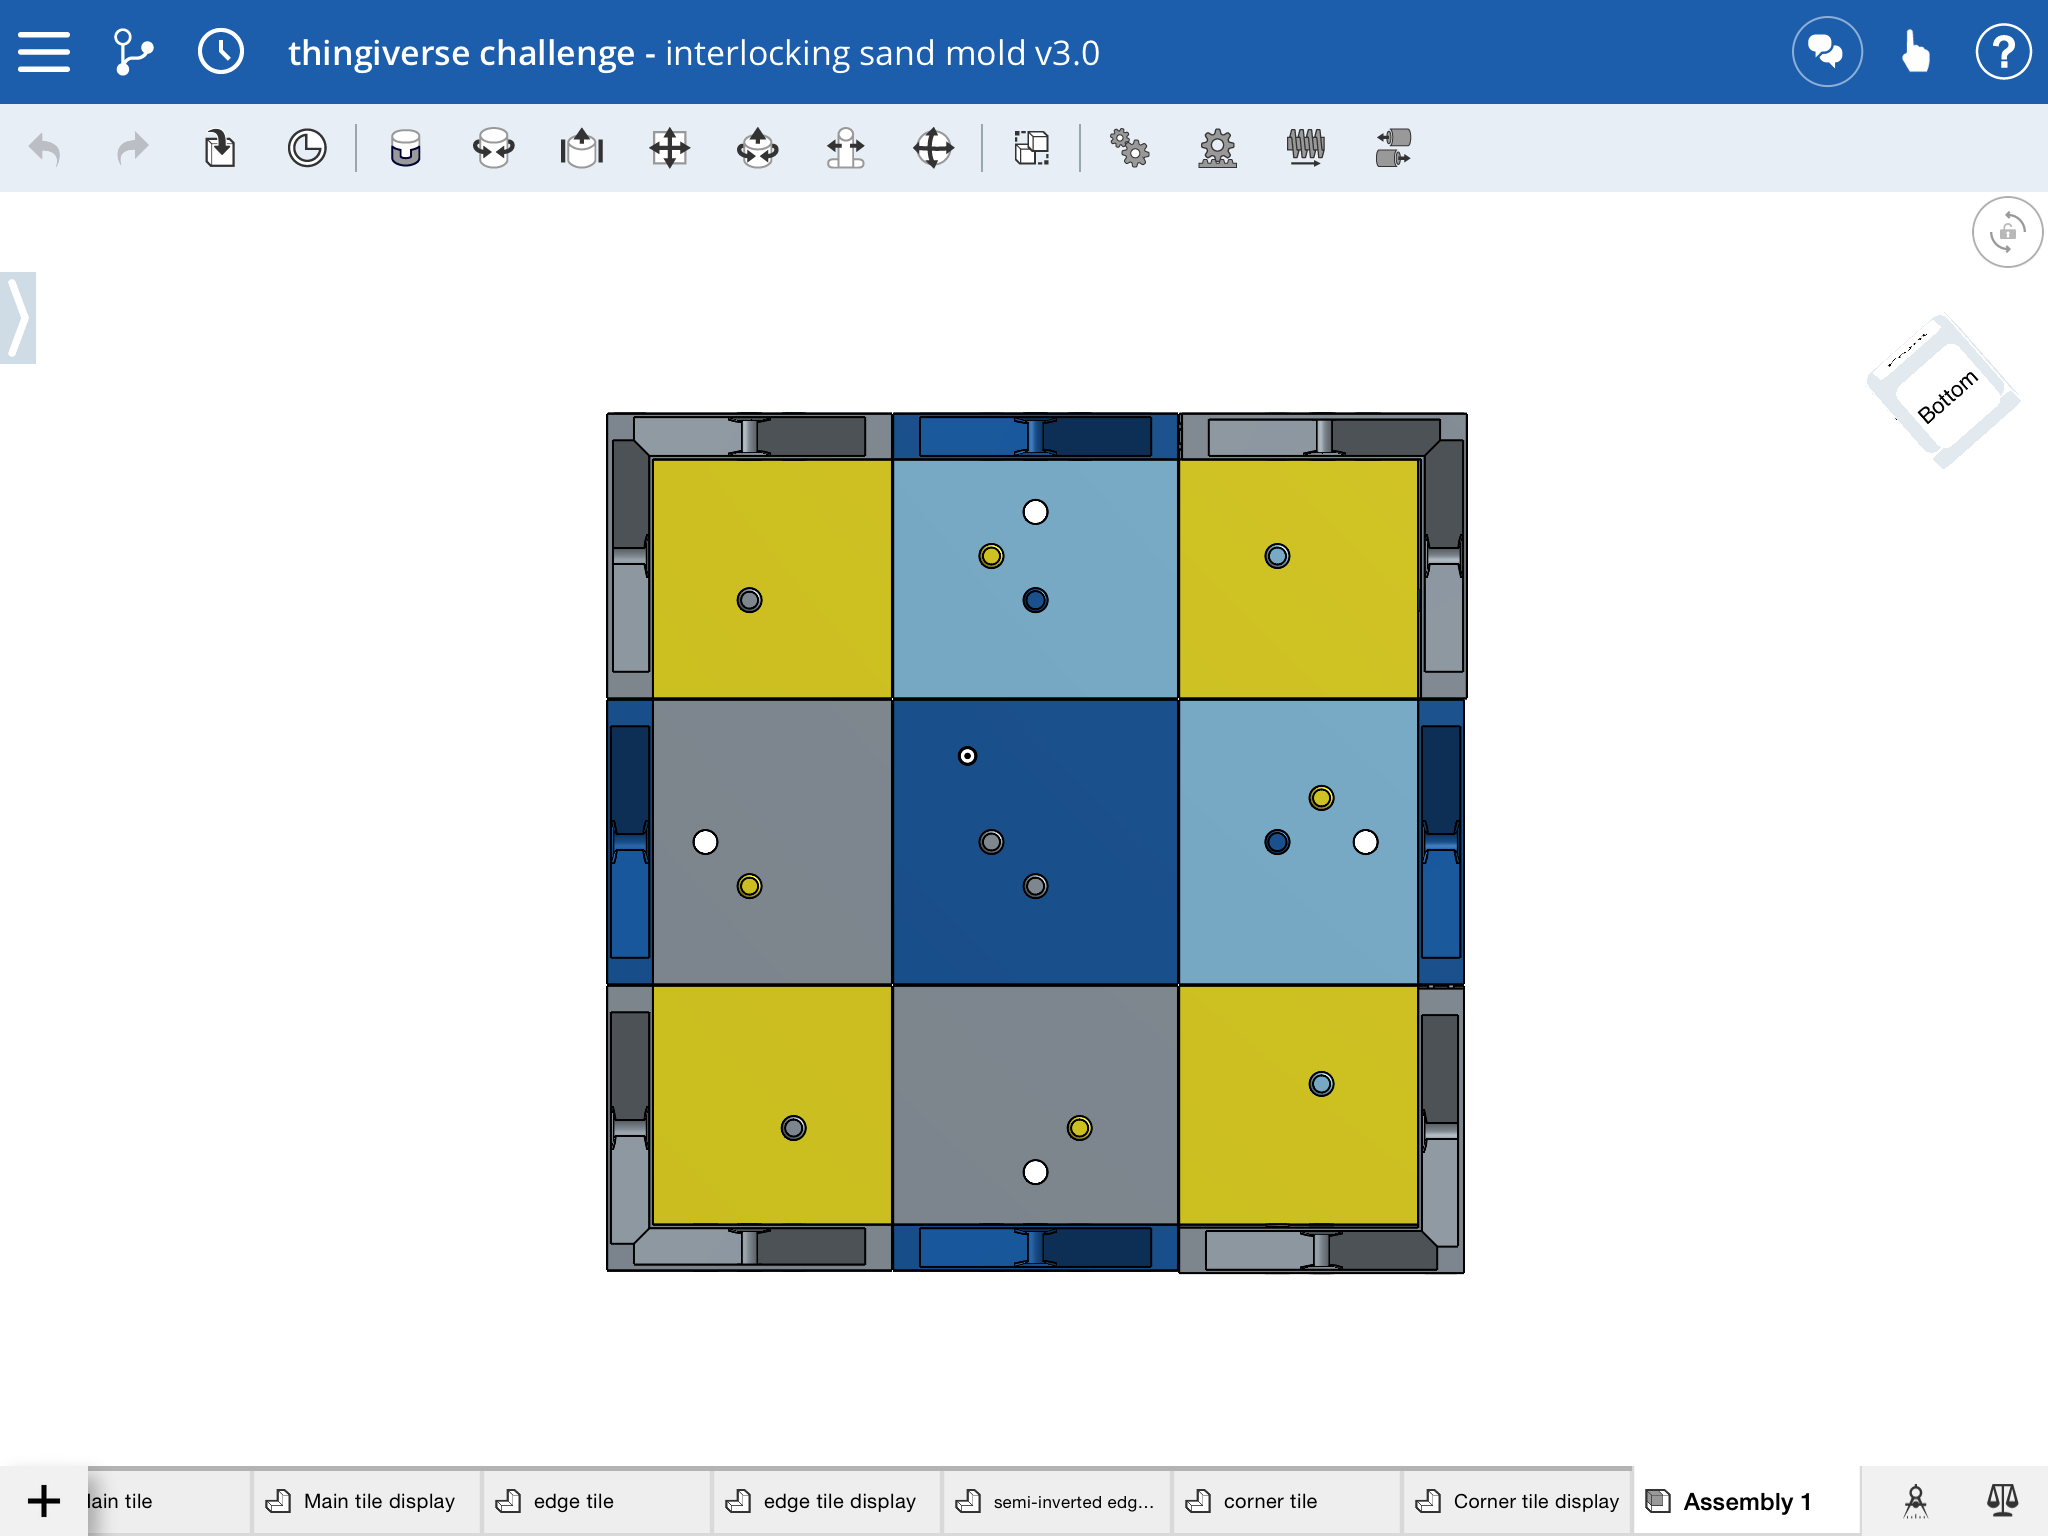Select the Planar mate four-arrow tool
The width and height of the screenshot is (2048, 1536).
click(x=669, y=149)
